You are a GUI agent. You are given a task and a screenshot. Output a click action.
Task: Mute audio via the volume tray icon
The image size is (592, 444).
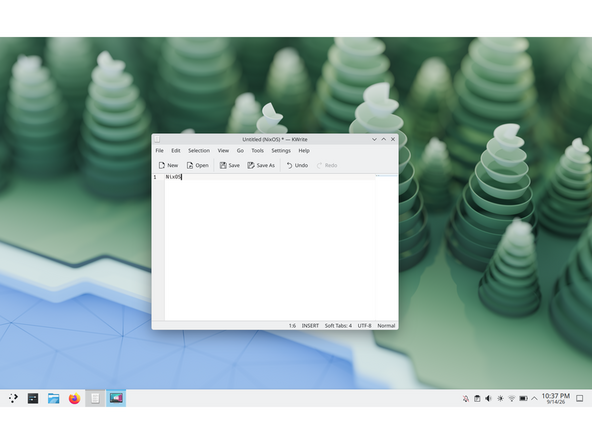click(489, 399)
